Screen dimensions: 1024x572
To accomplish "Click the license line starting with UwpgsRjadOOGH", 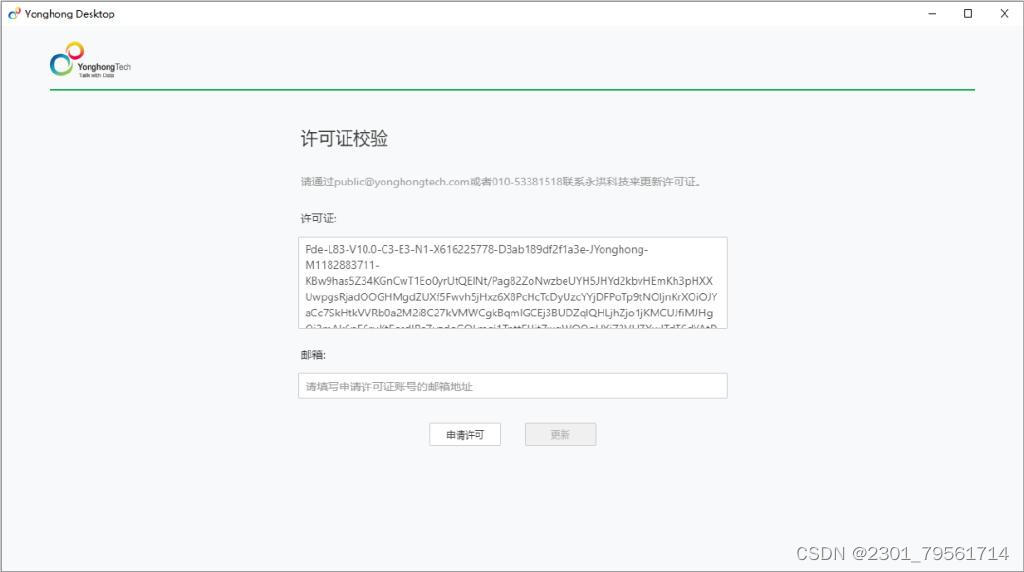I will (x=511, y=296).
